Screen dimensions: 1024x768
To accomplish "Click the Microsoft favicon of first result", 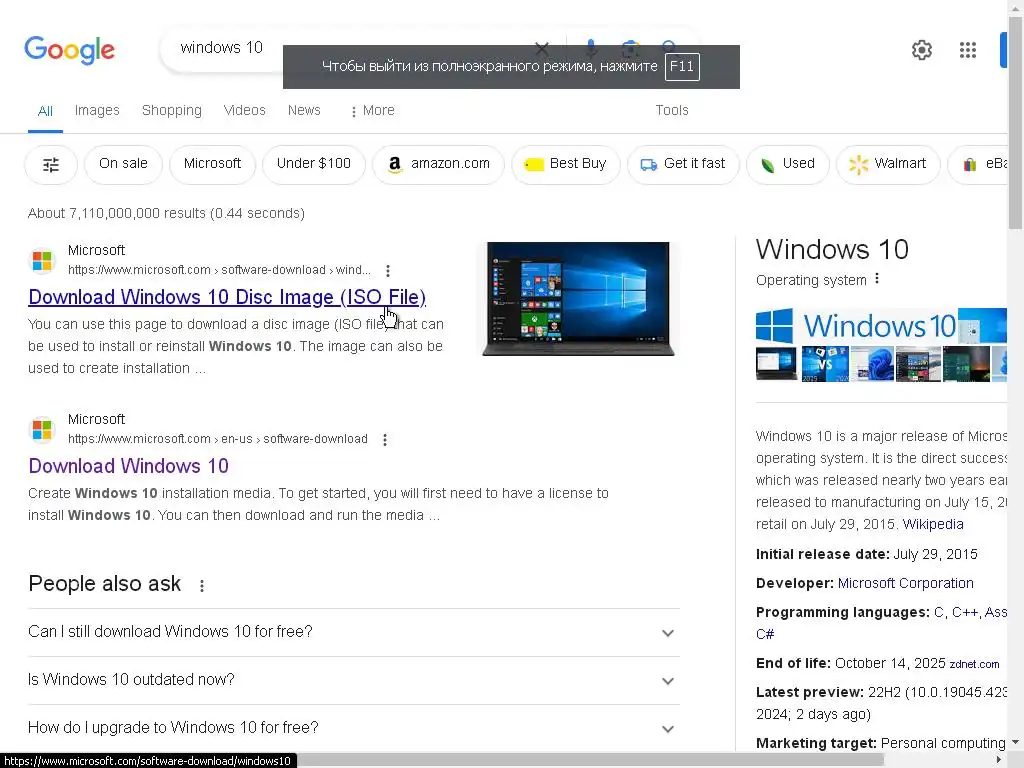I will 42,260.
